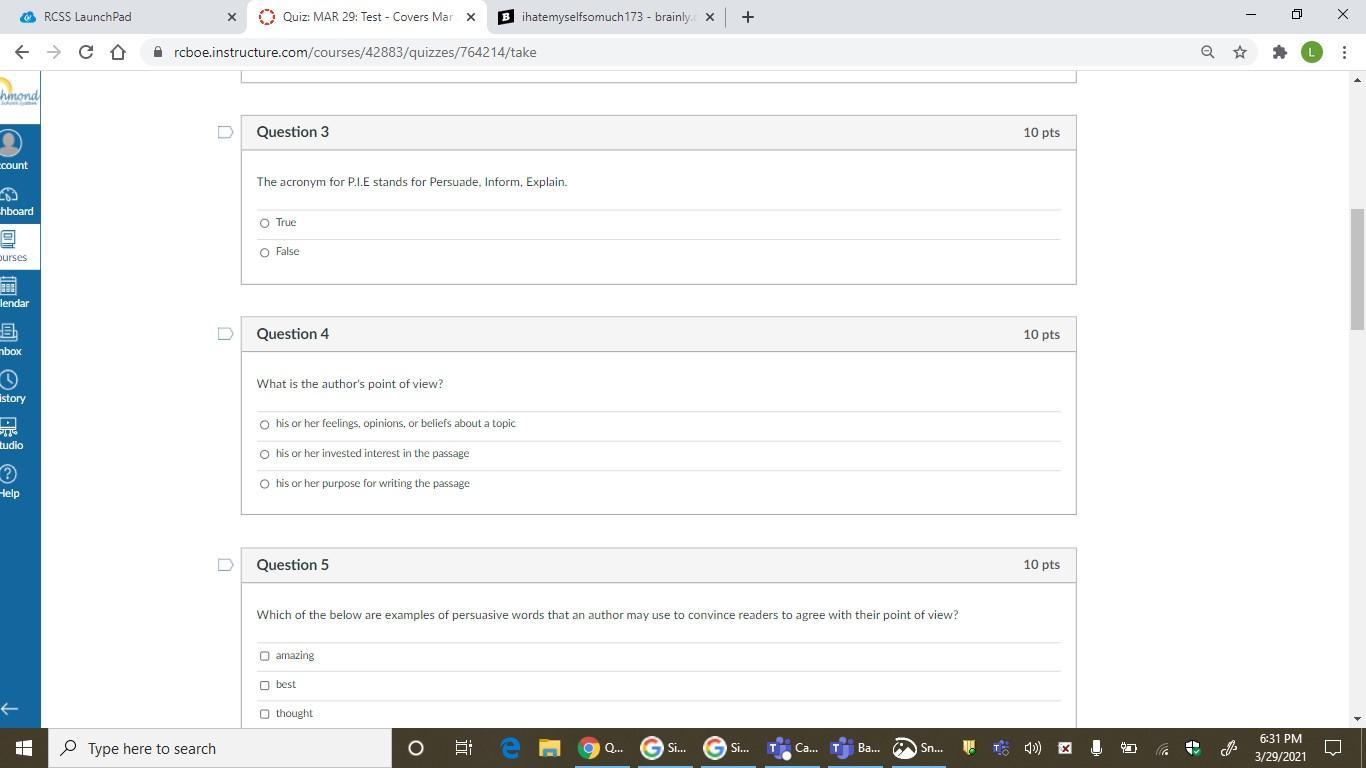
Task: Open the Windows Start menu
Action: 24,748
